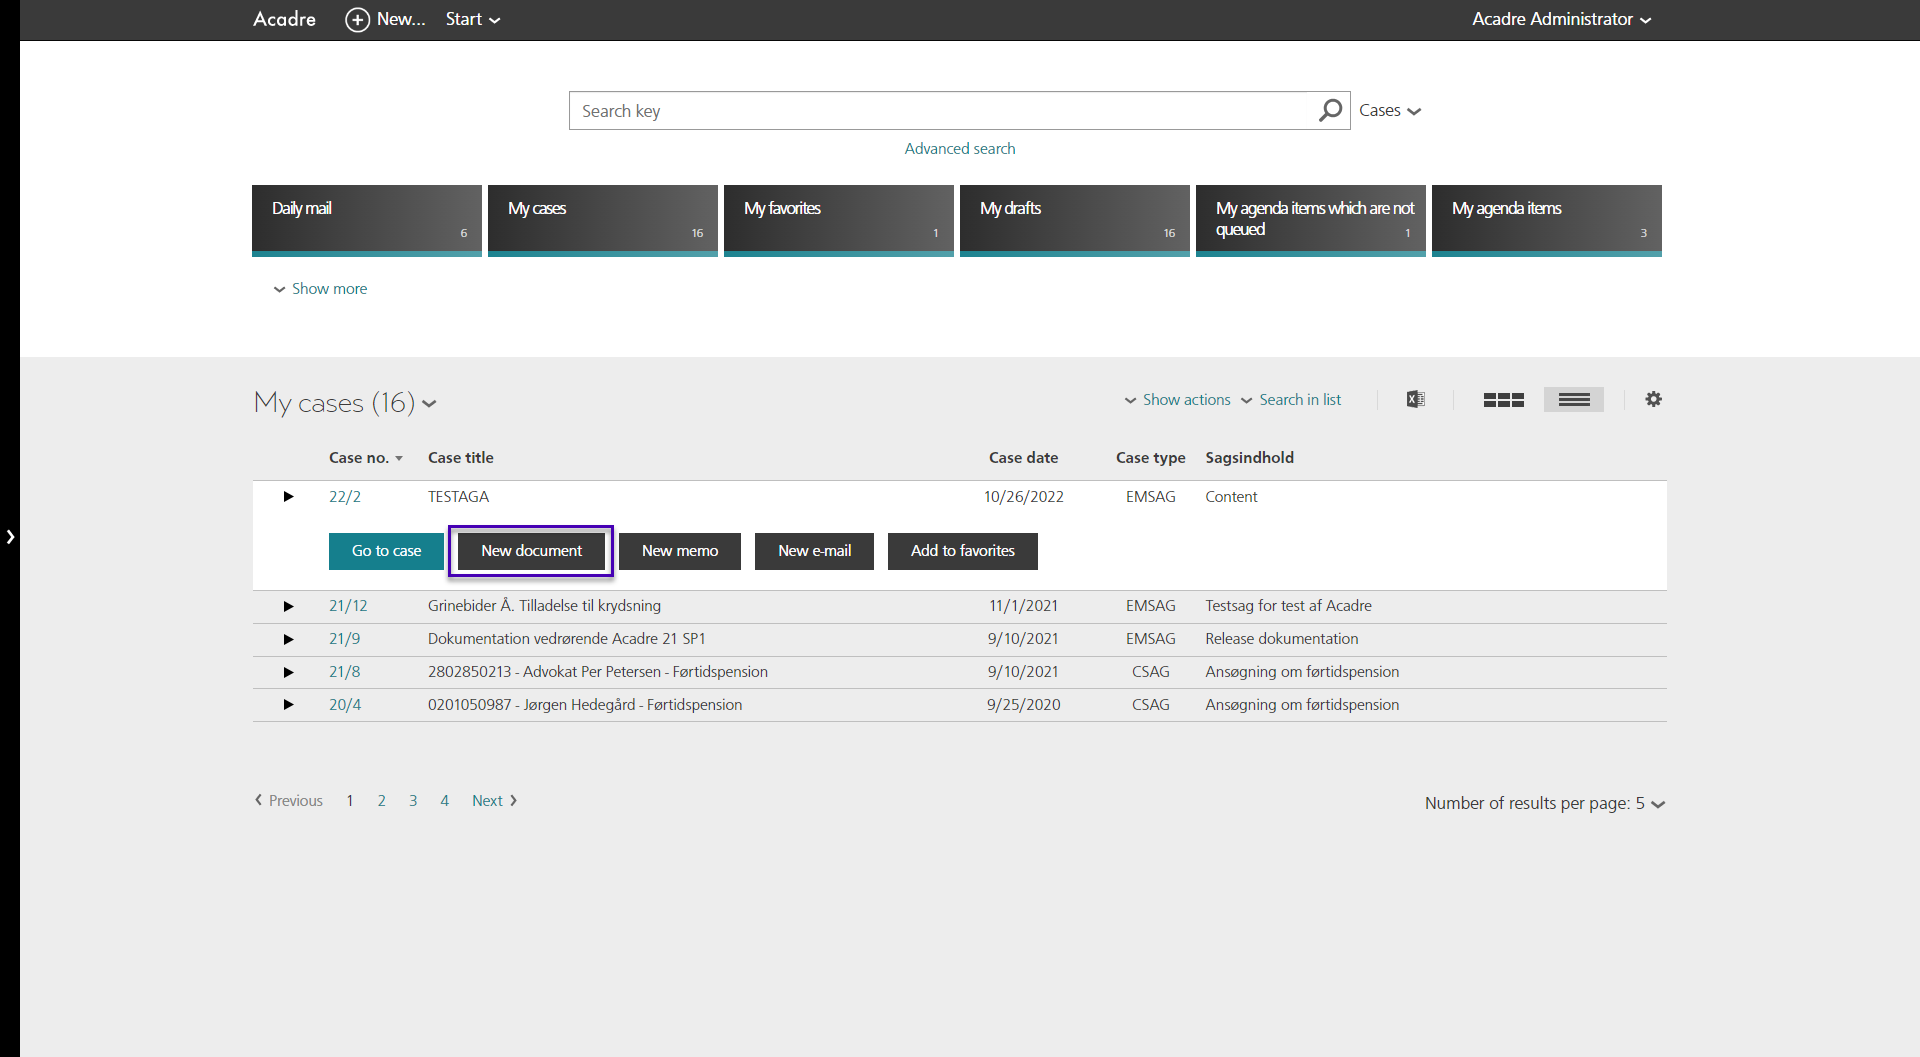Click the New document button
The height and width of the screenshot is (1057, 1920).
(x=531, y=551)
